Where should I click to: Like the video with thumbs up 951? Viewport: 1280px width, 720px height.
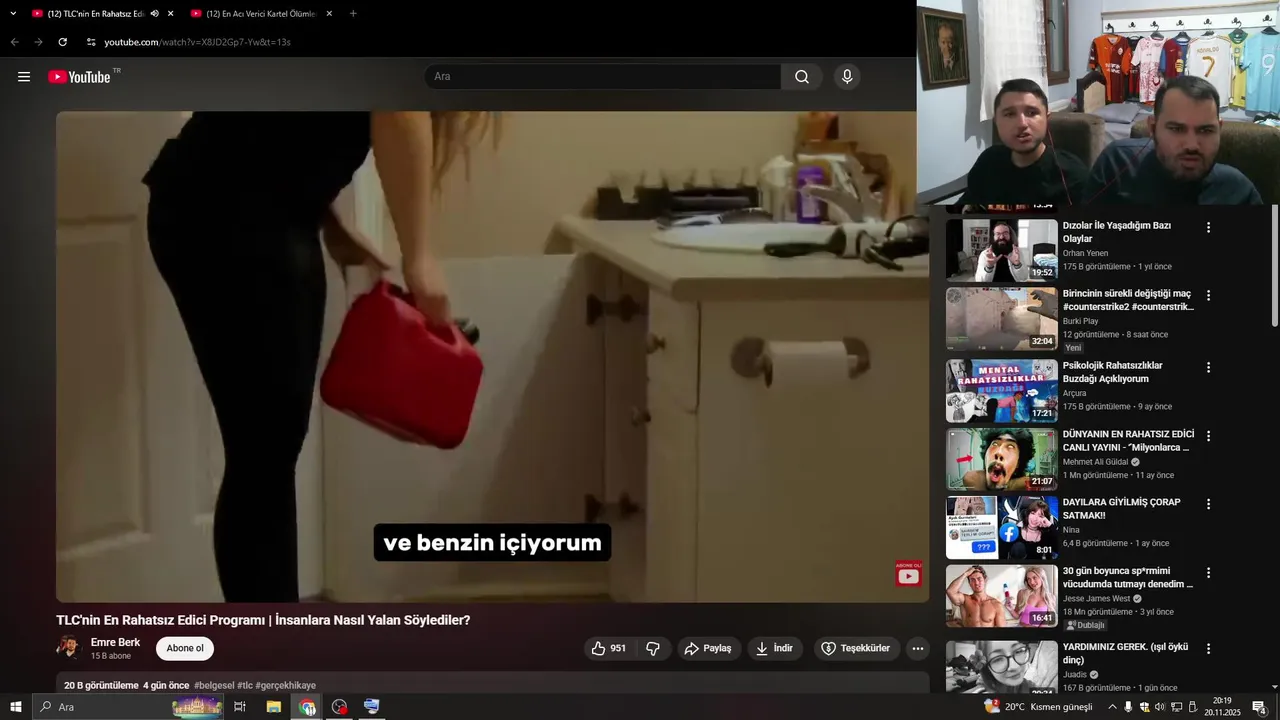coord(608,648)
